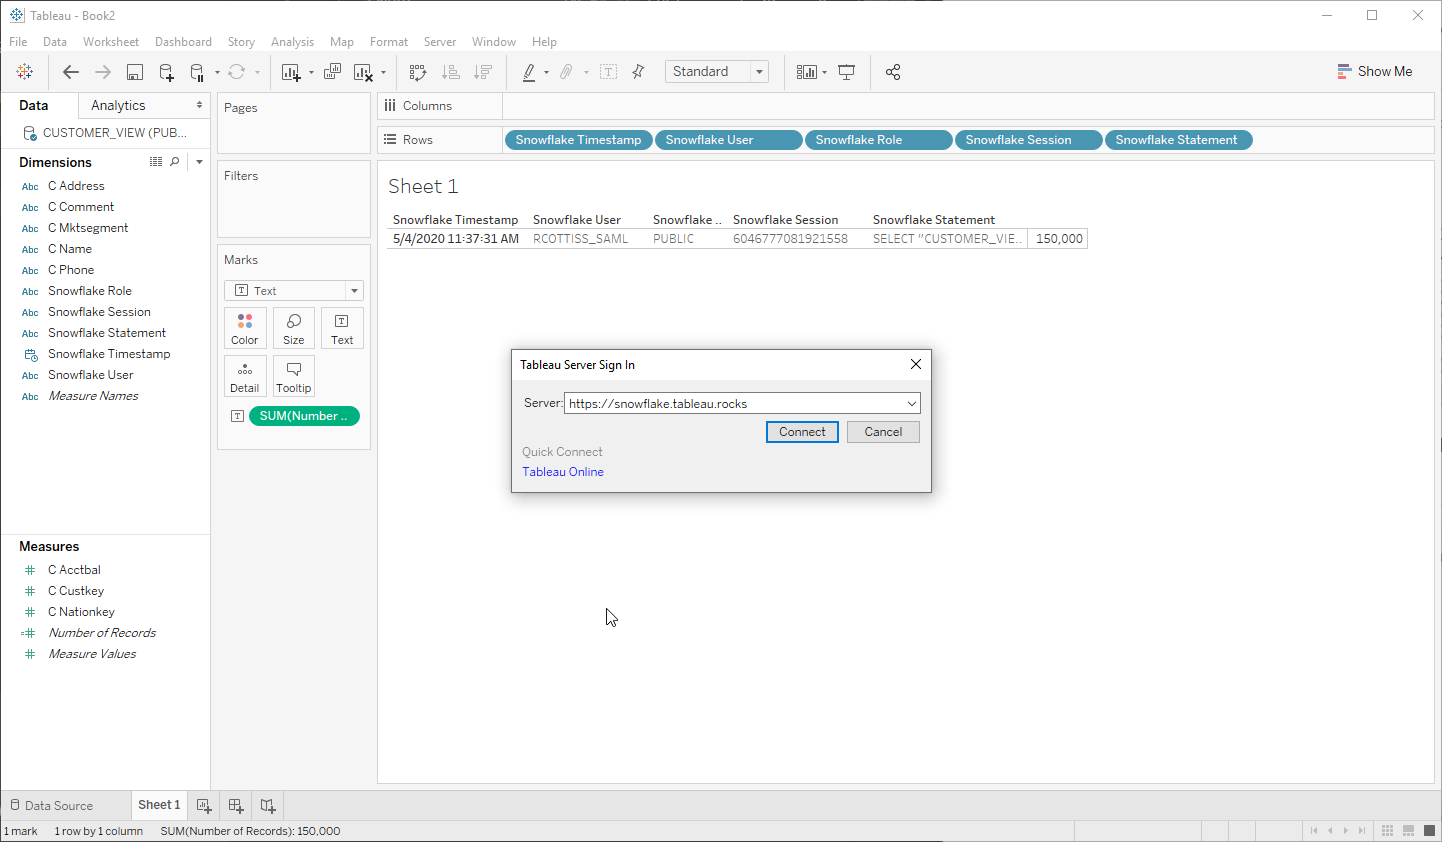The height and width of the screenshot is (842, 1442).
Task: Open the Text marks card
Action: 342,328
